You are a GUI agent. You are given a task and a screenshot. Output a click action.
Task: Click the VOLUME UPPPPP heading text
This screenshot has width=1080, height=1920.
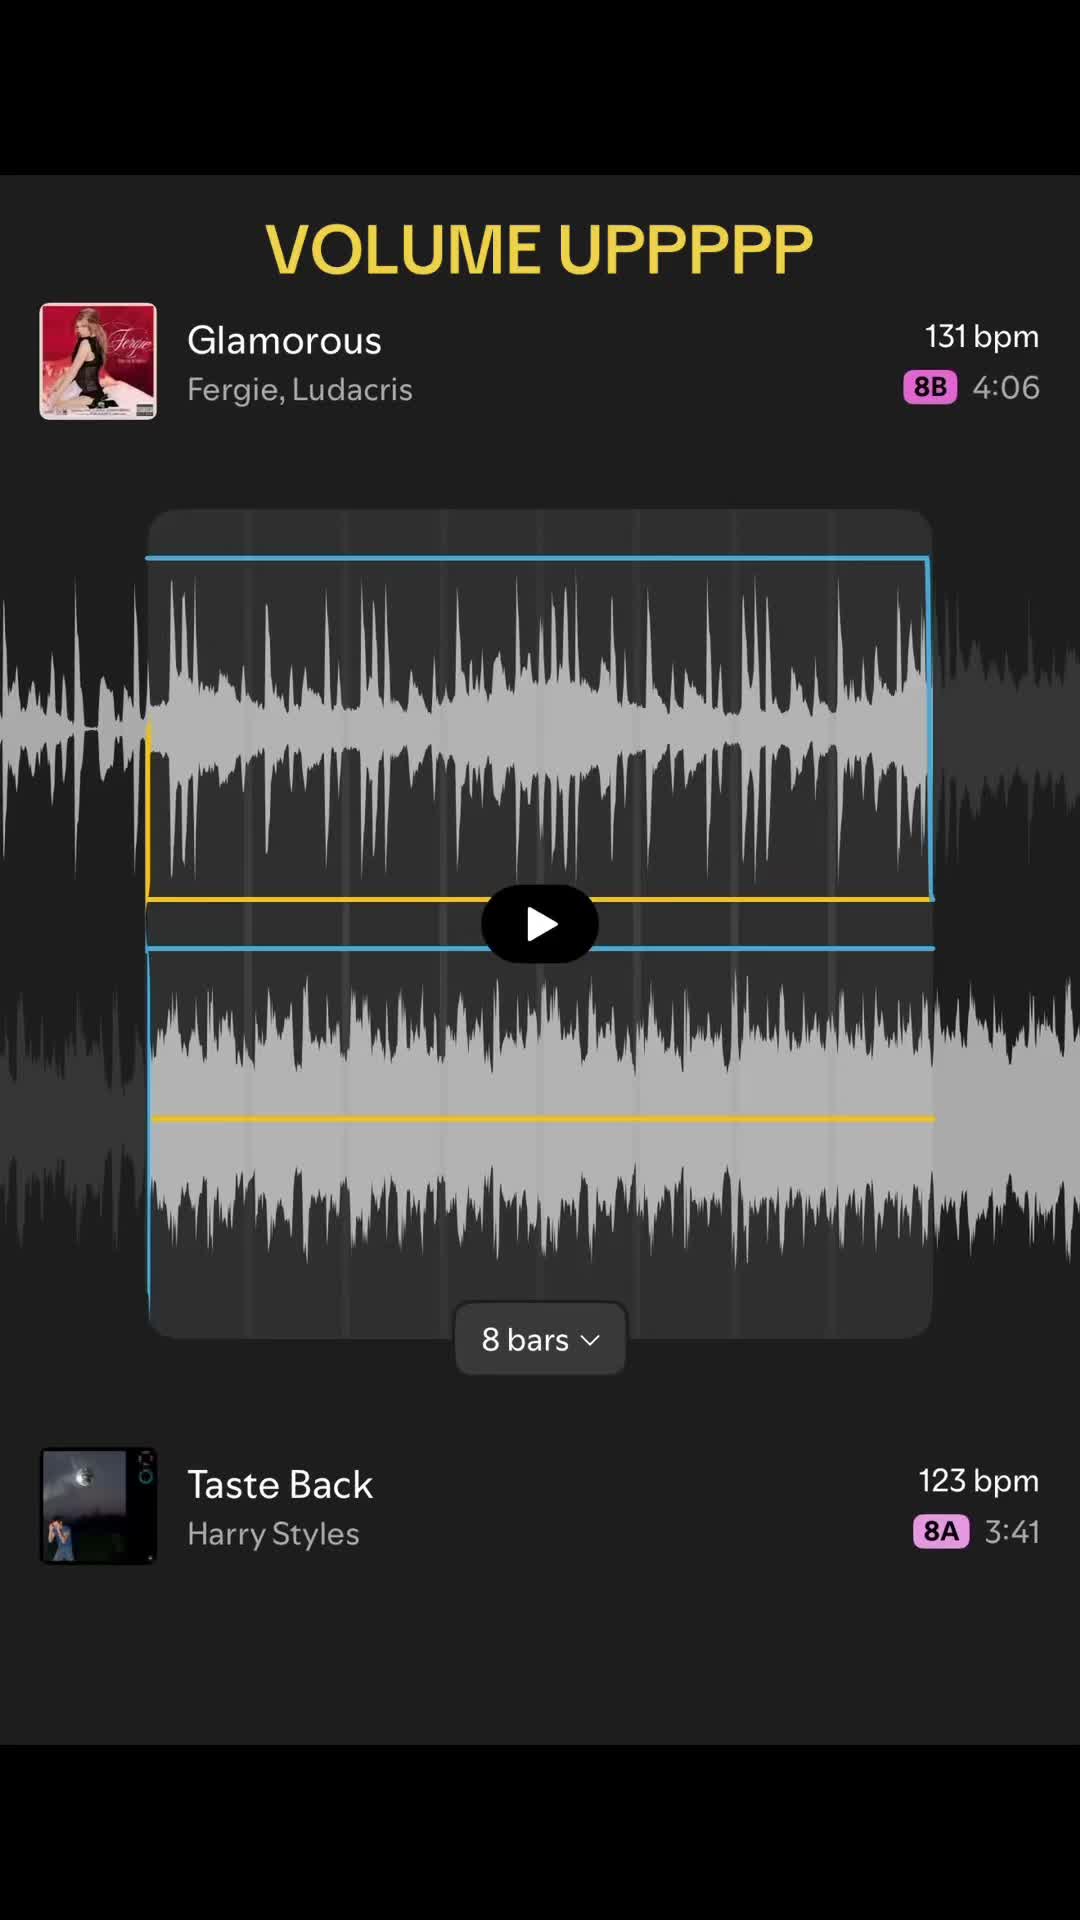click(539, 249)
